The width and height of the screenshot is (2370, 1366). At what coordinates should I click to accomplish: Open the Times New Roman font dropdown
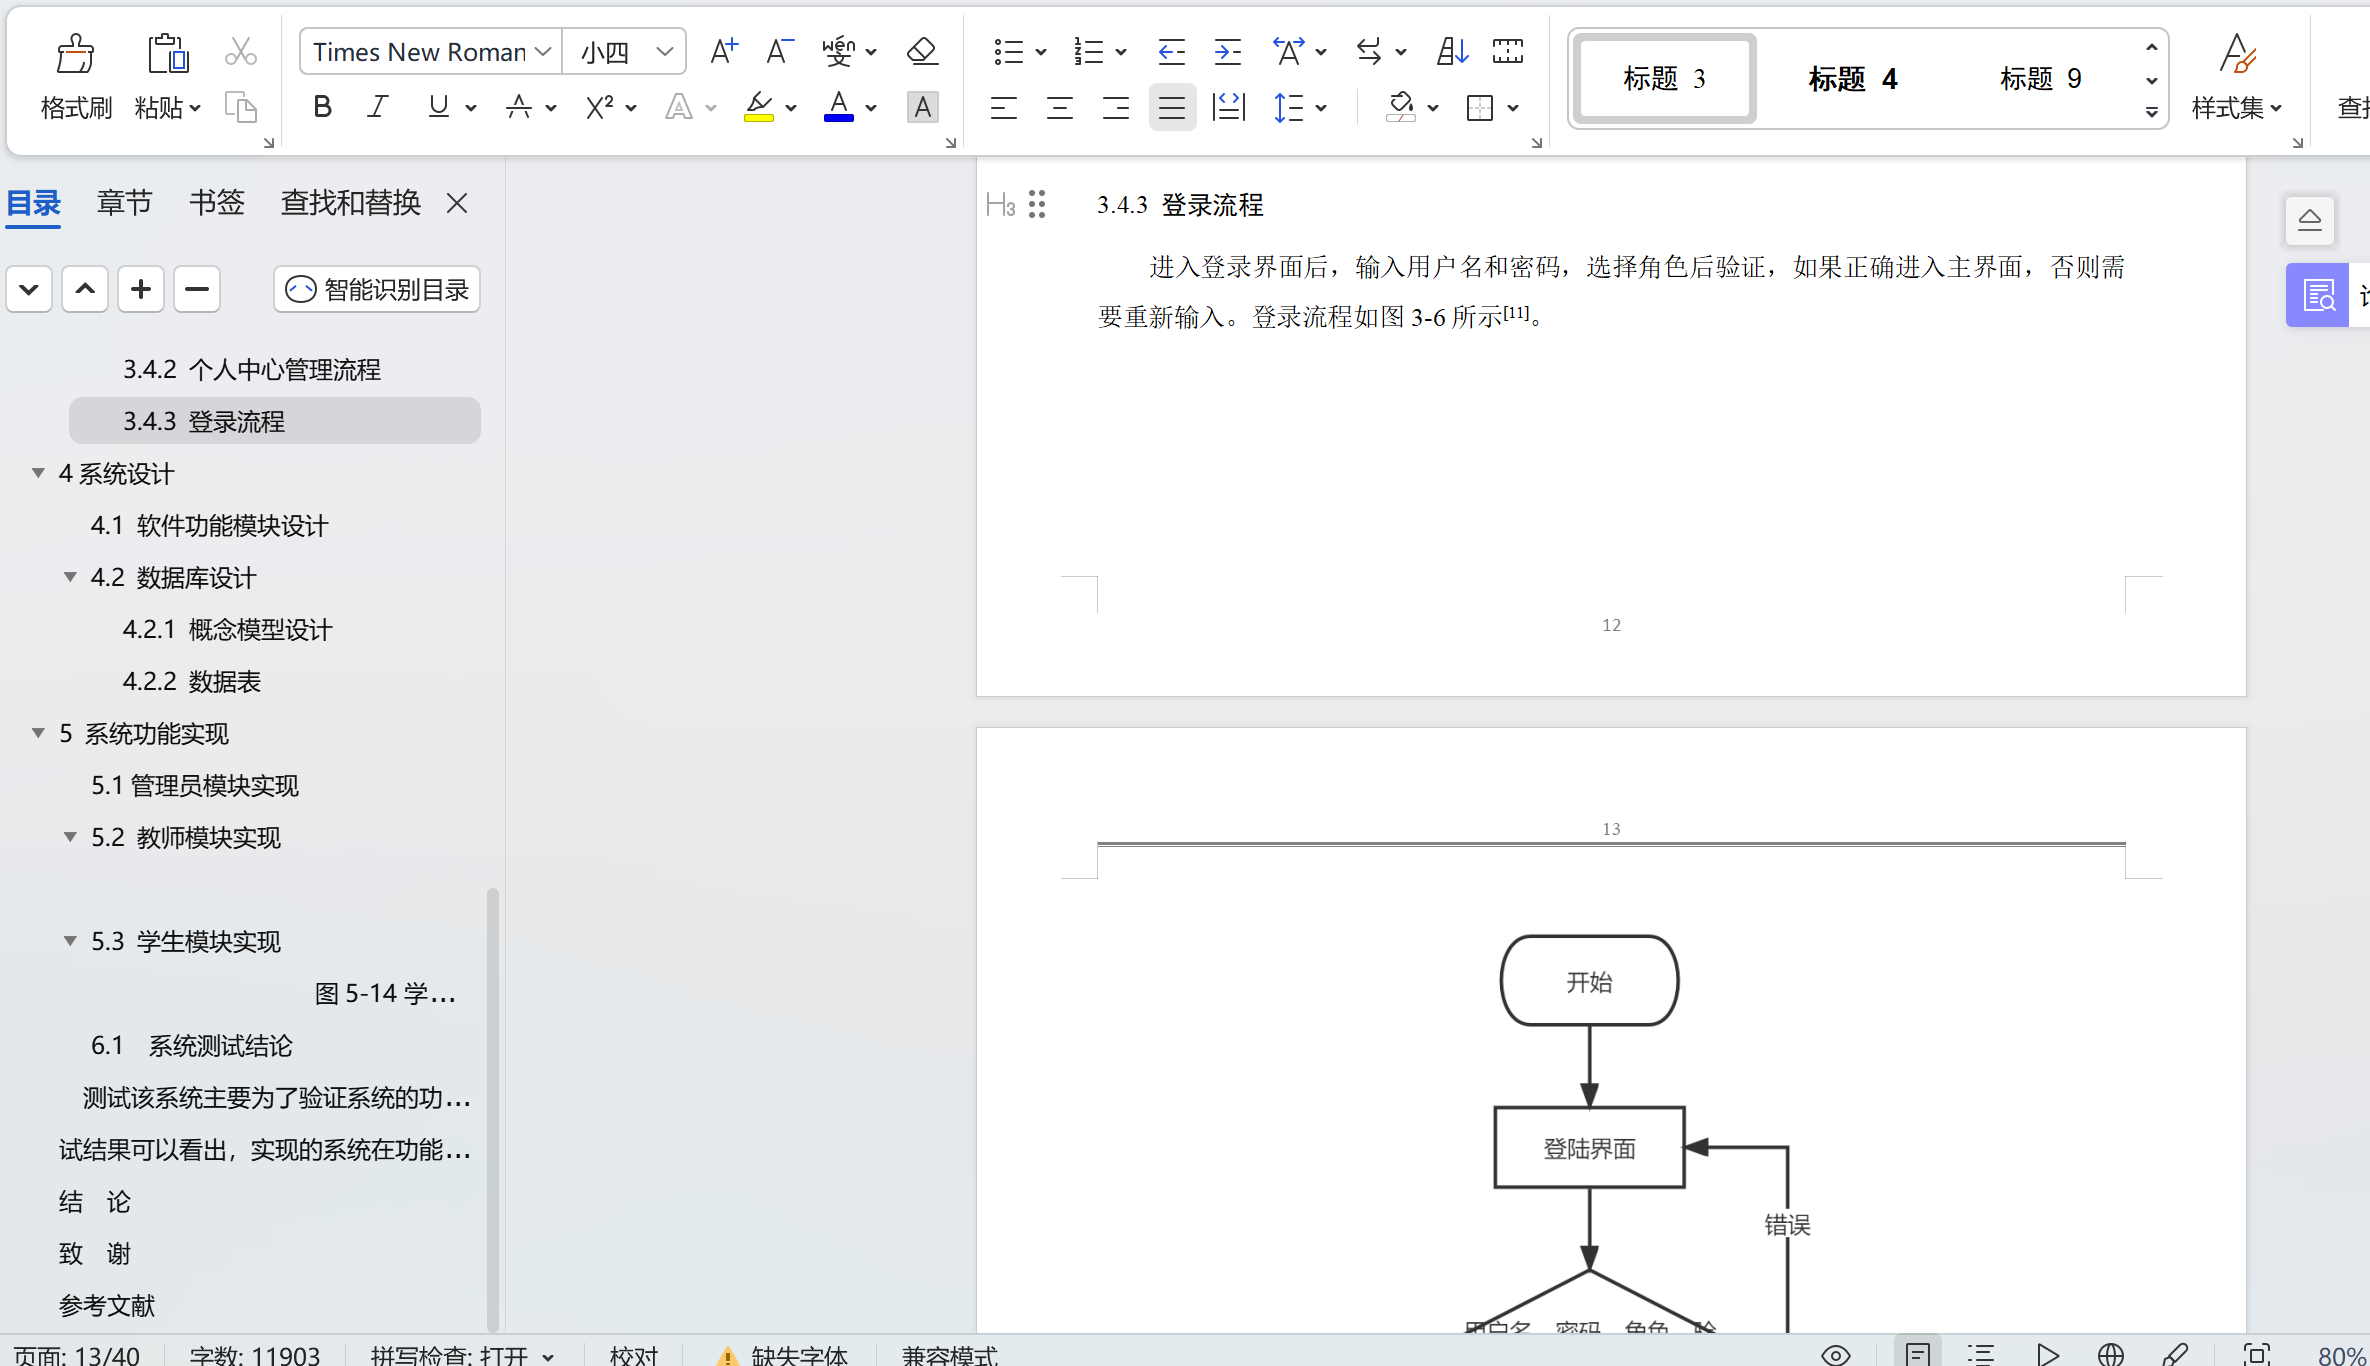(x=543, y=51)
